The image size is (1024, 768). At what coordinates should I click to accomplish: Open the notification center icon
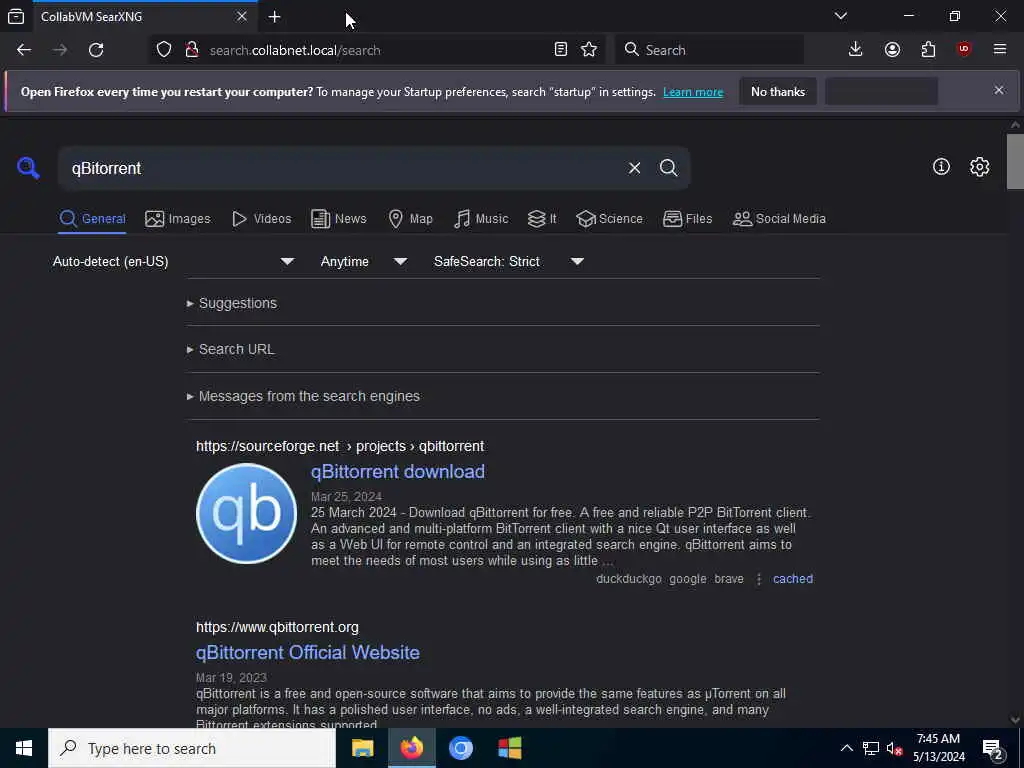pyautogui.click(x=993, y=749)
